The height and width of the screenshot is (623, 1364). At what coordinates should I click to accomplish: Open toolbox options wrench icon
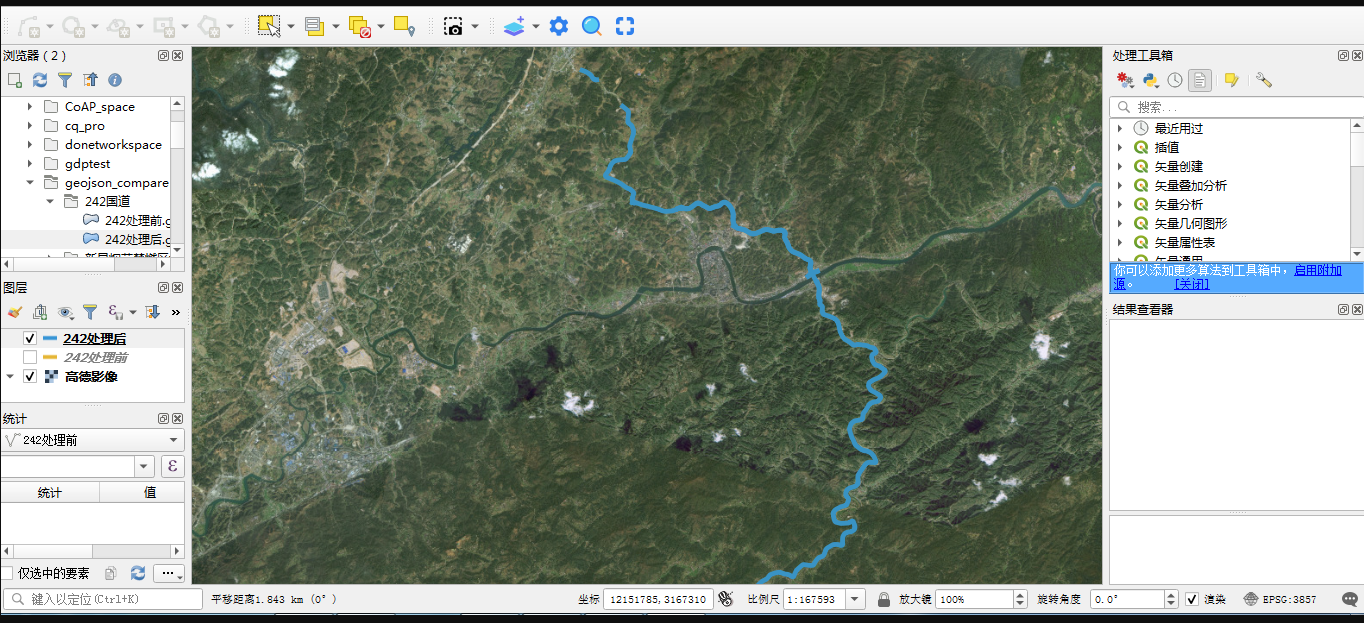pos(1264,80)
